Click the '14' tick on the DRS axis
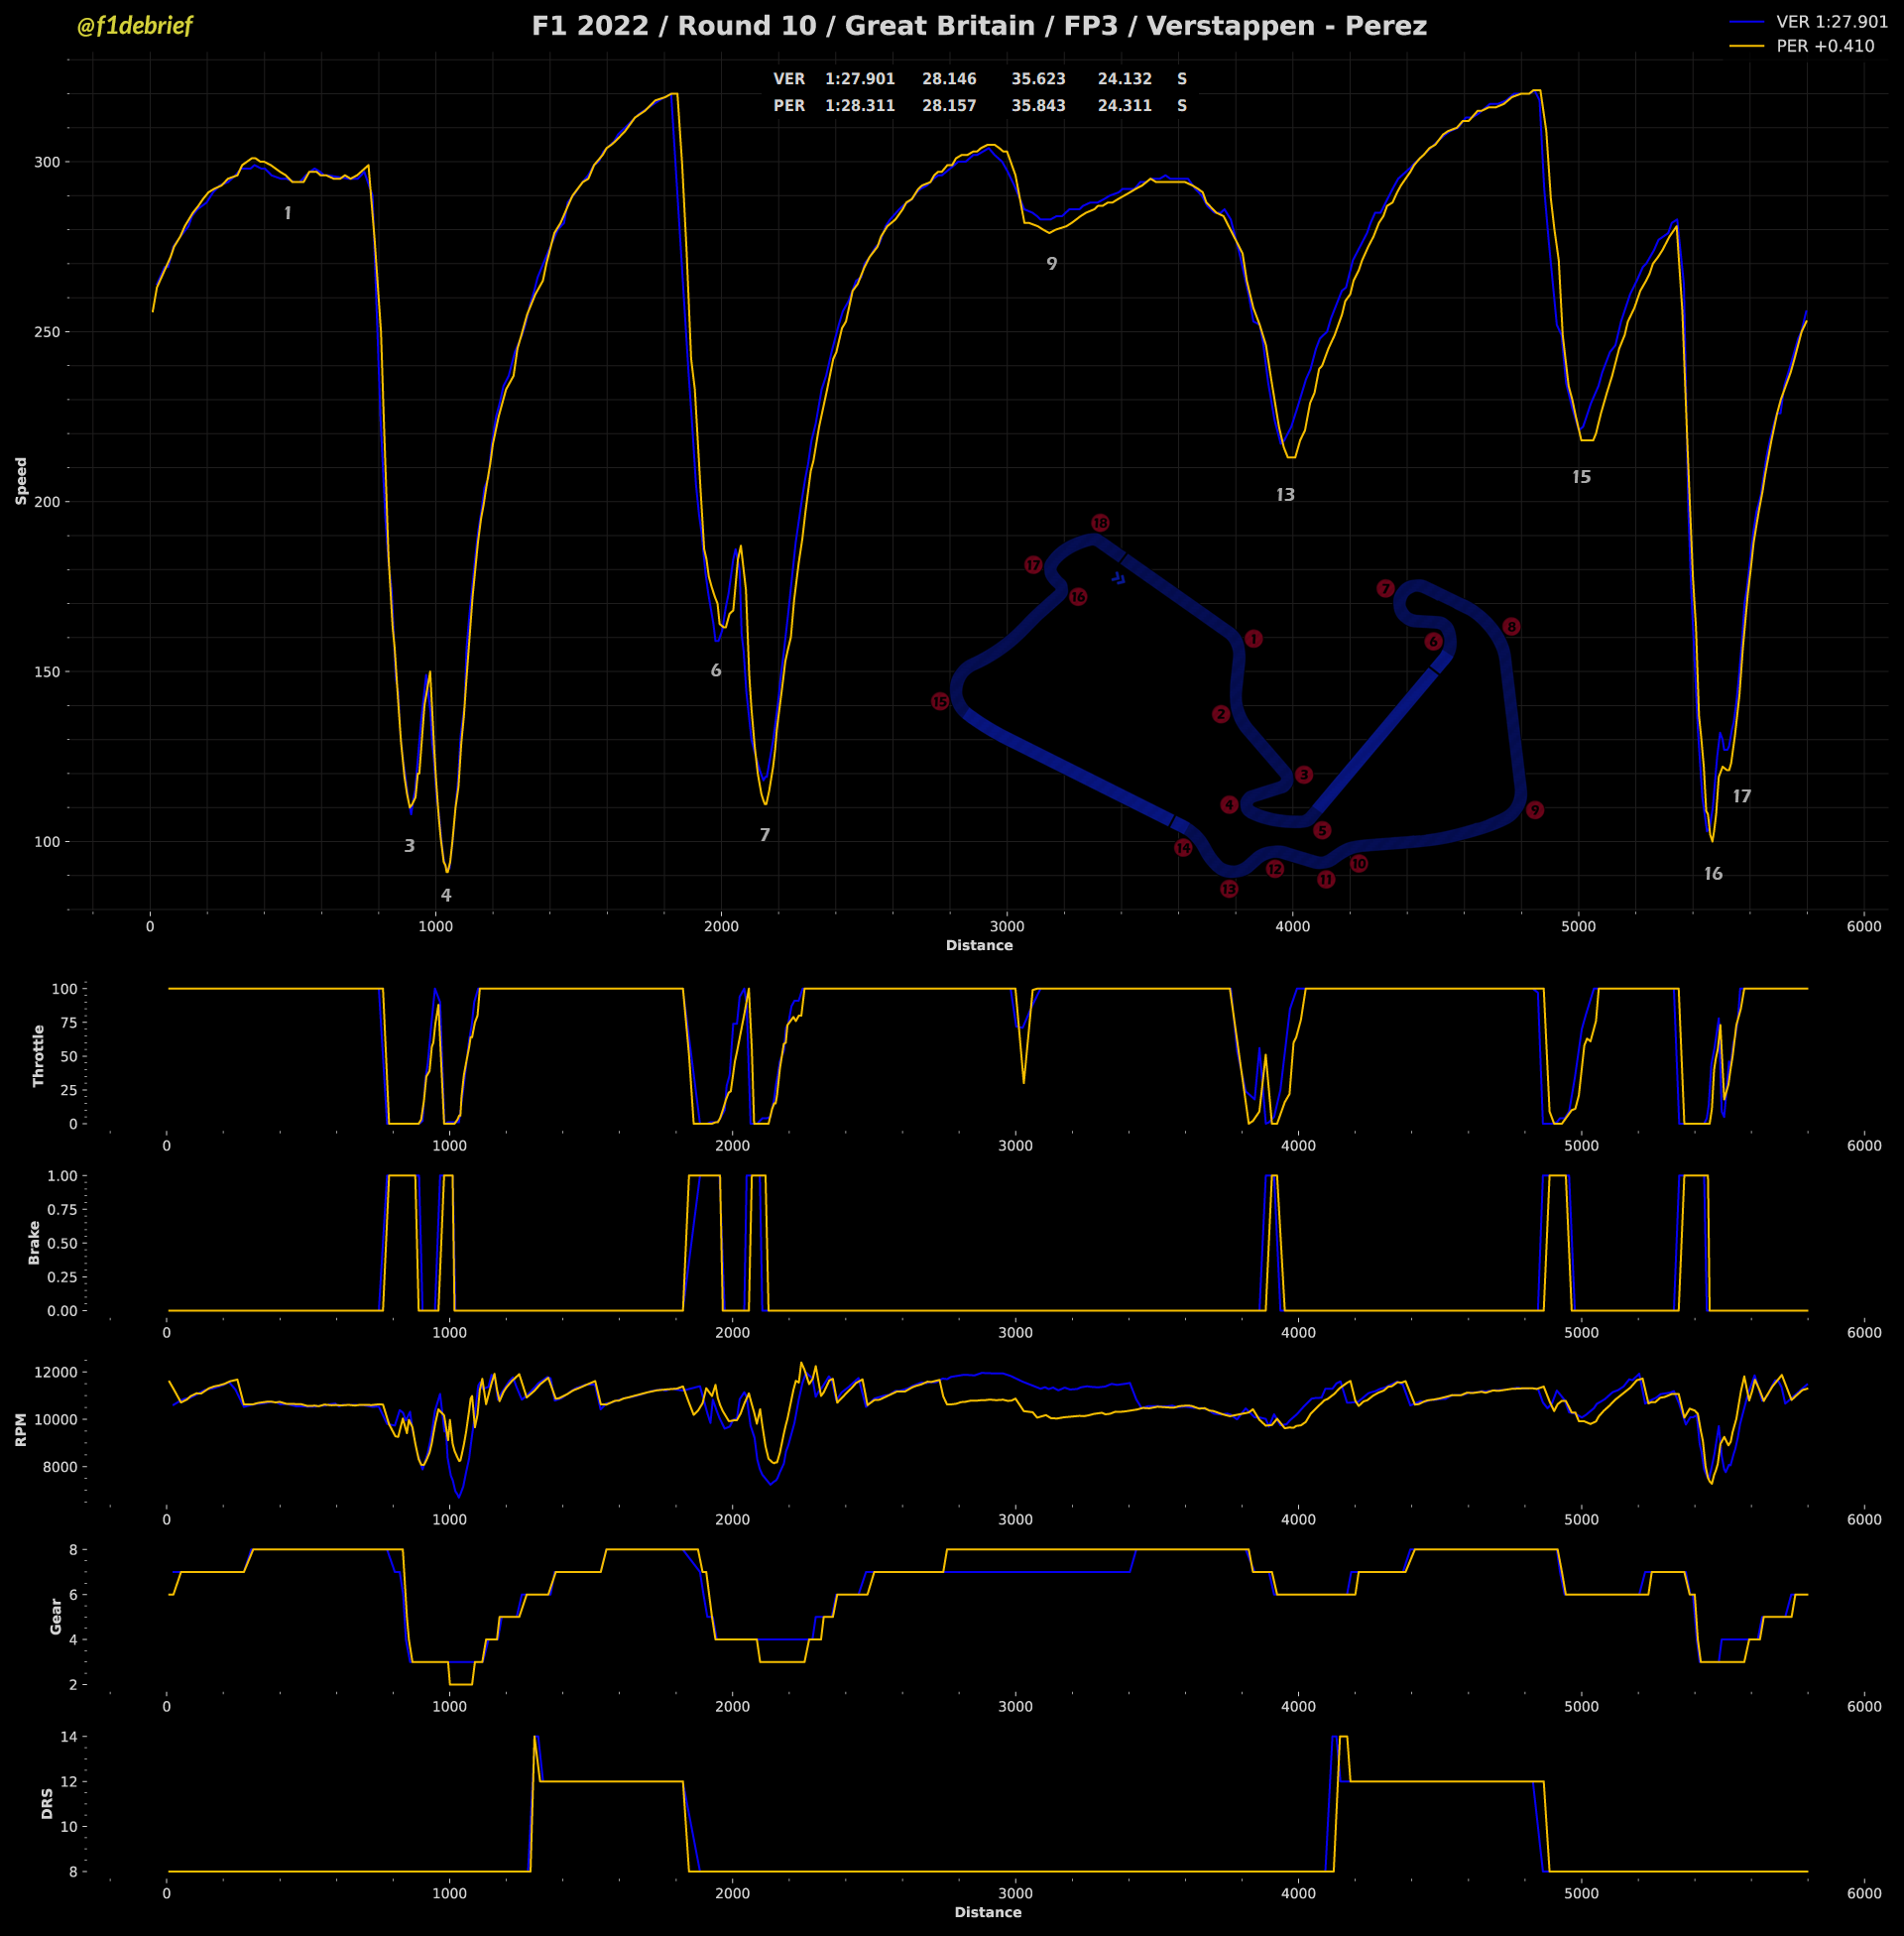The height and width of the screenshot is (1936, 1904). point(69,1737)
